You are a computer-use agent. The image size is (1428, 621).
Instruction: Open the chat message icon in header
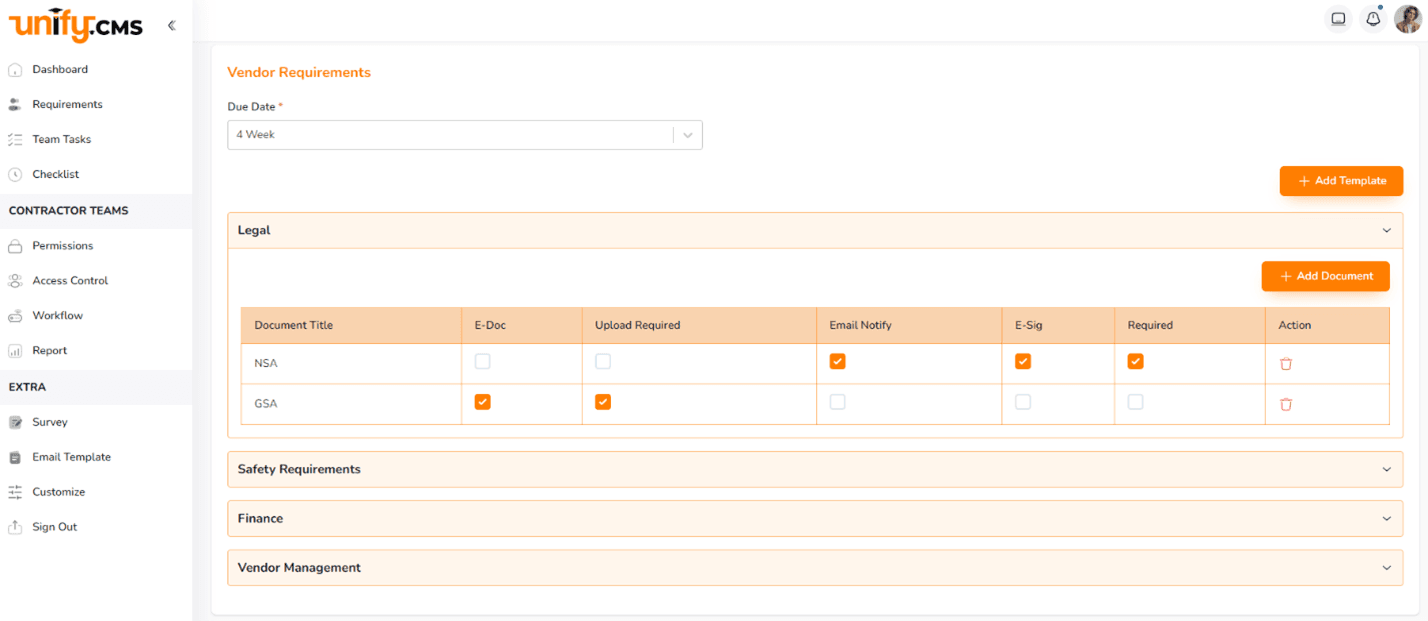tap(1338, 19)
